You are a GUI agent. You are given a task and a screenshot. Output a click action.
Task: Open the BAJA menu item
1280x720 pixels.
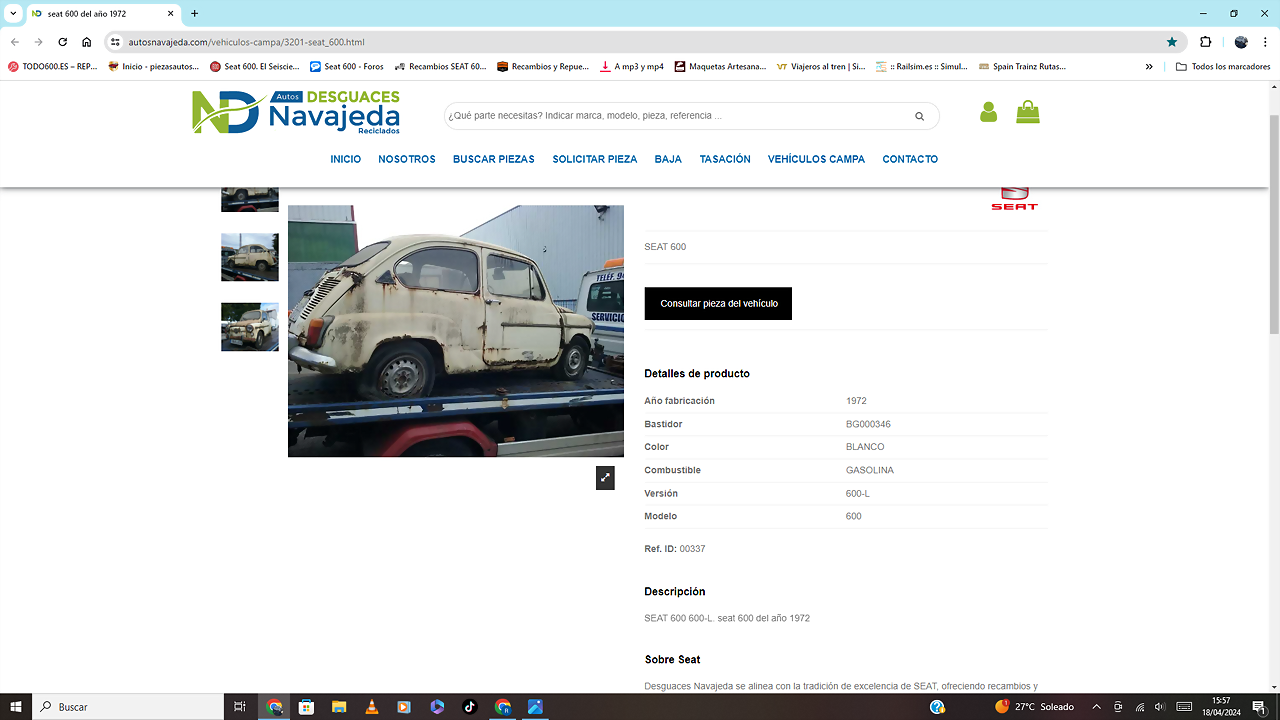(x=668, y=159)
